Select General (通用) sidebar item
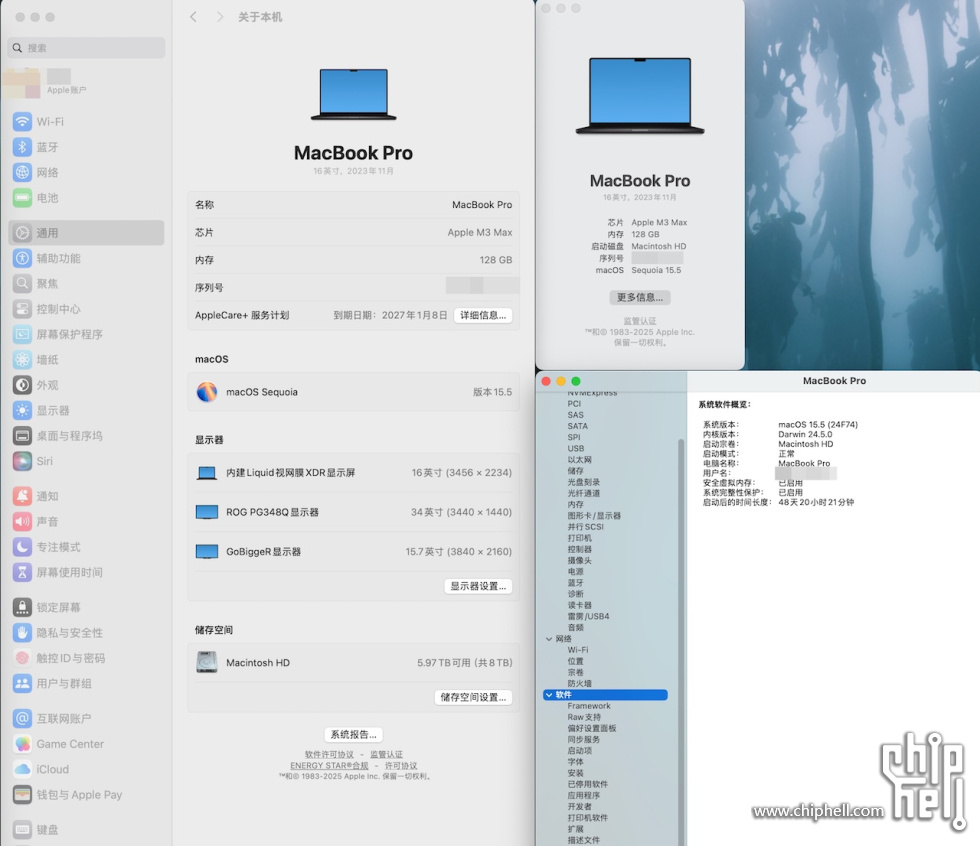This screenshot has height=846, width=980. (86, 232)
